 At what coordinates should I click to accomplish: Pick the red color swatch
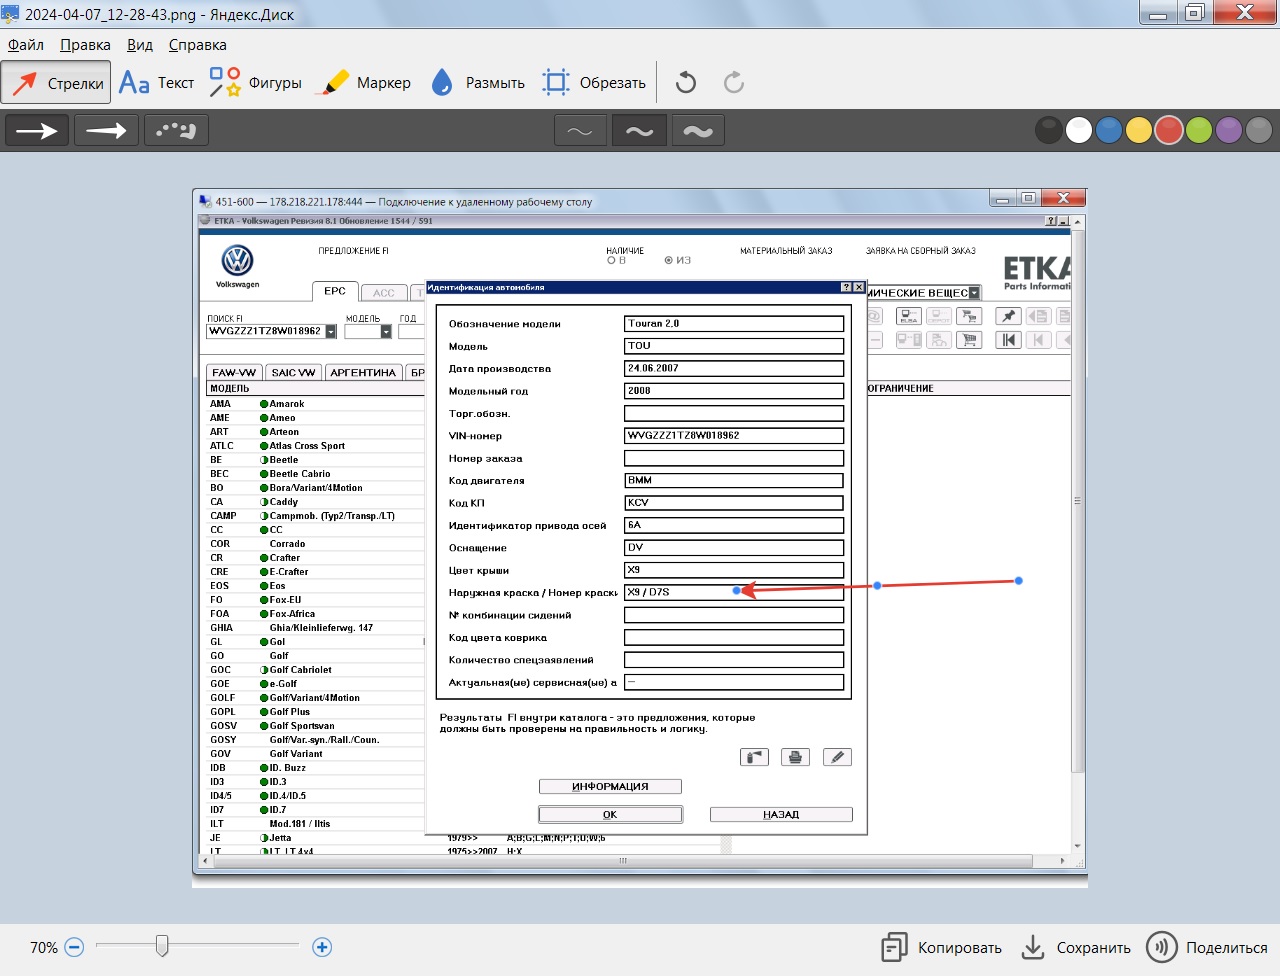tap(1169, 130)
